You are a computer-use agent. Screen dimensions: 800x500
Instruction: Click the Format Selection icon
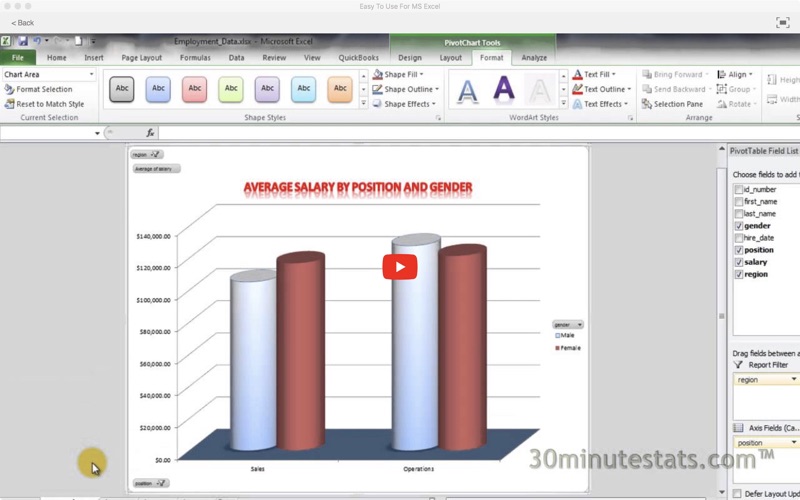point(9,89)
